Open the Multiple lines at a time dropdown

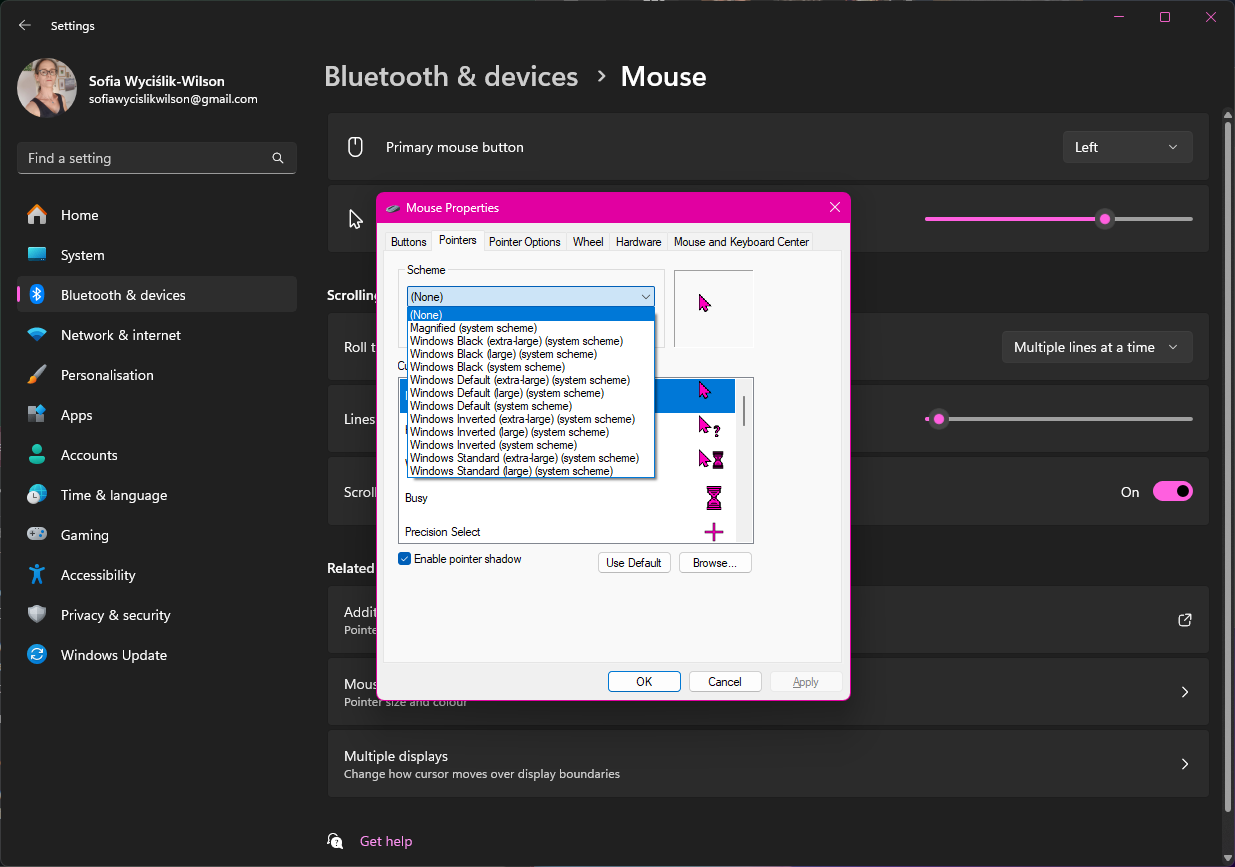[1097, 347]
